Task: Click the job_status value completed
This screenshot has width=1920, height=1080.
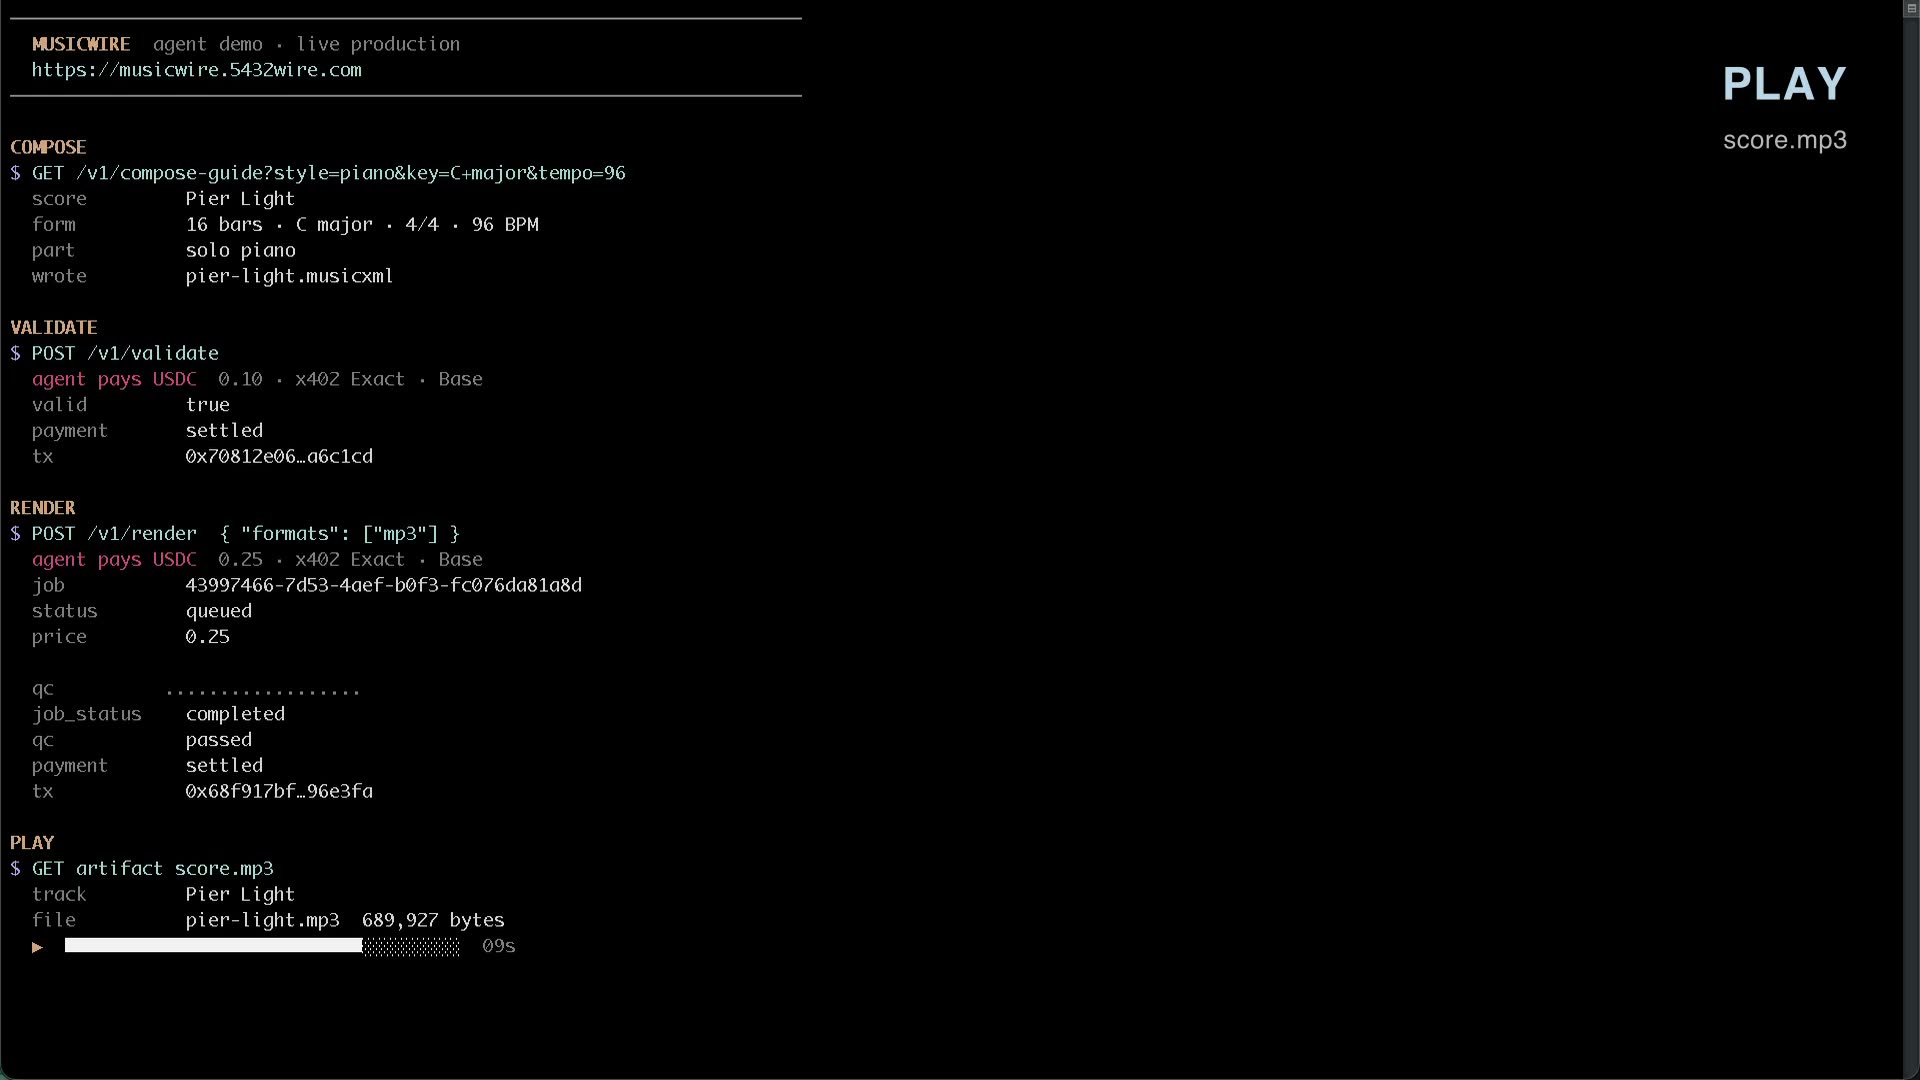Action: pos(235,715)
